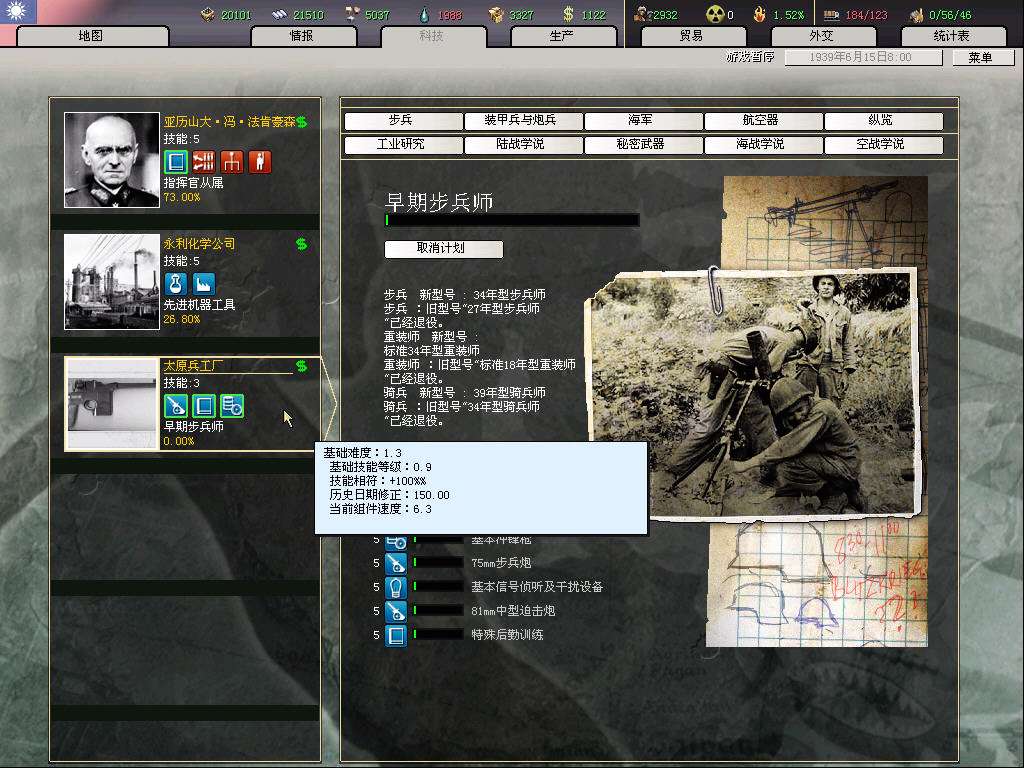Click the green dollar sign beside 永利化学公司
This screenshot has height=768, width=1024.
click(301, 244)
